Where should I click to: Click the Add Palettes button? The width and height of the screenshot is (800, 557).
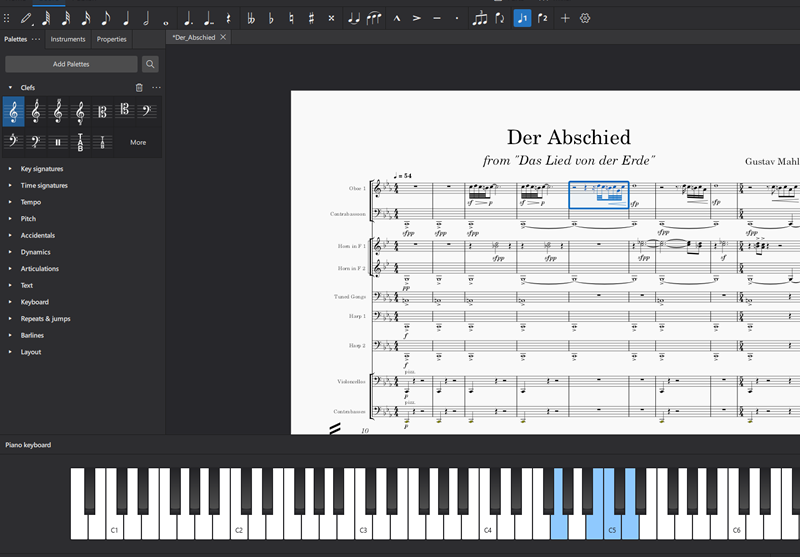pyautogui.click(x=71, y=64)
